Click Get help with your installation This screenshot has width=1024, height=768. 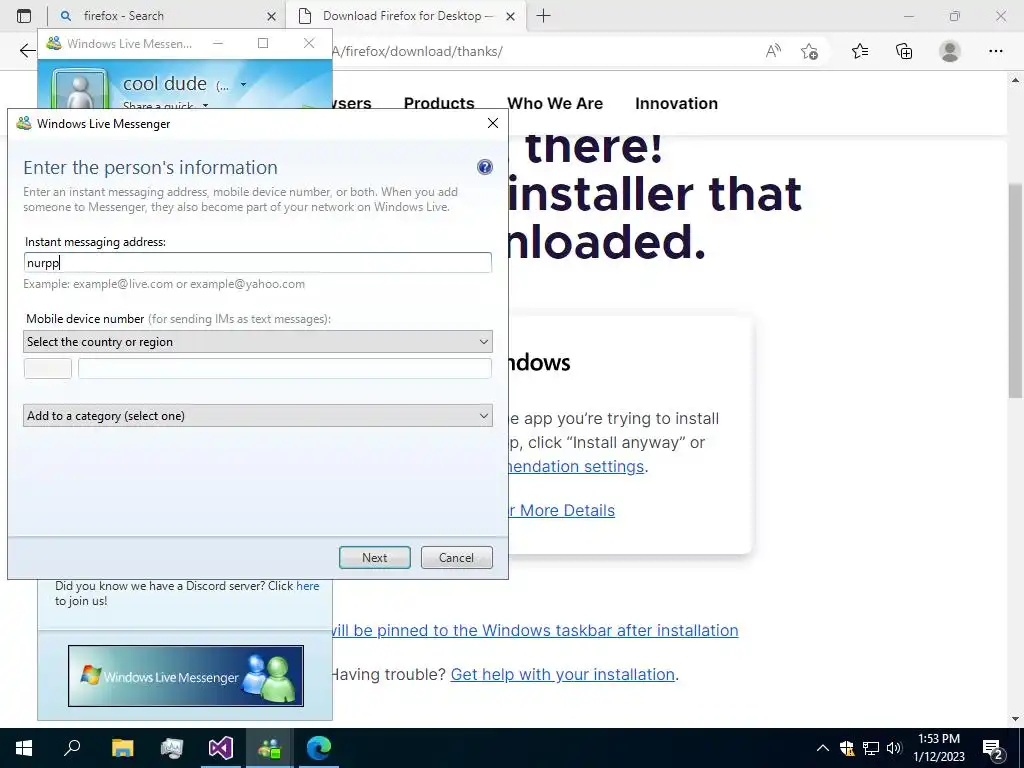(563, 674)
